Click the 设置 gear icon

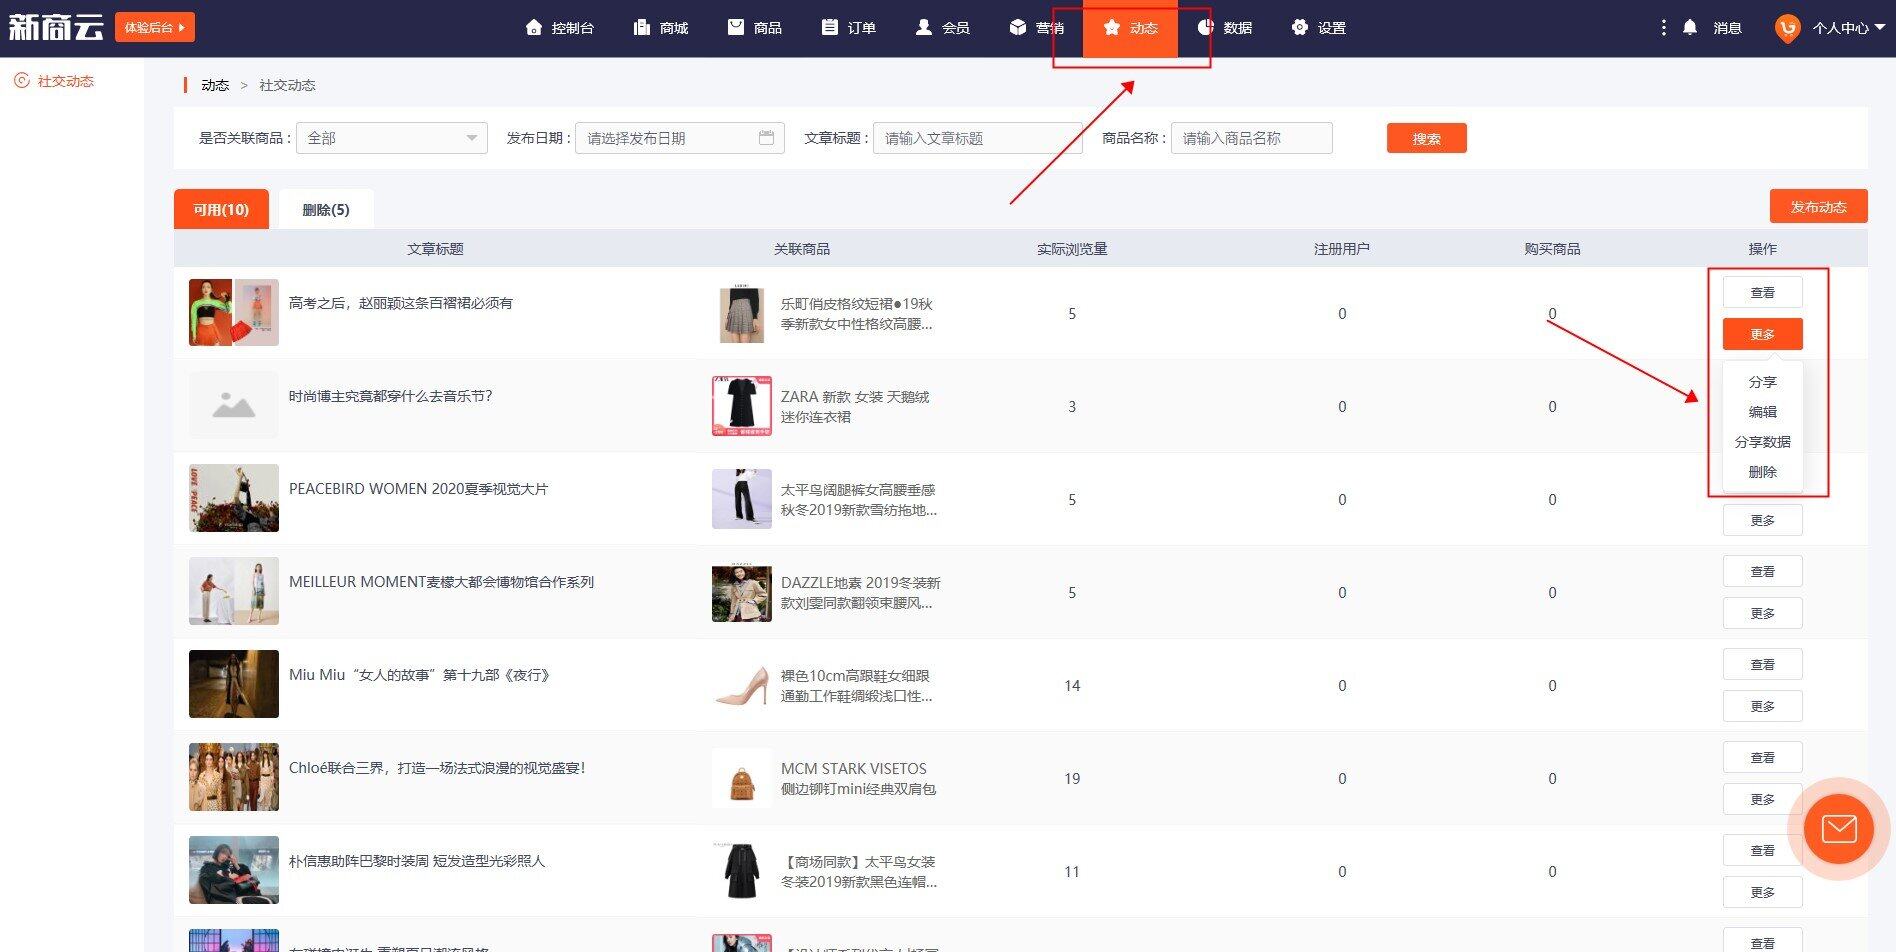pos(1300,27)
